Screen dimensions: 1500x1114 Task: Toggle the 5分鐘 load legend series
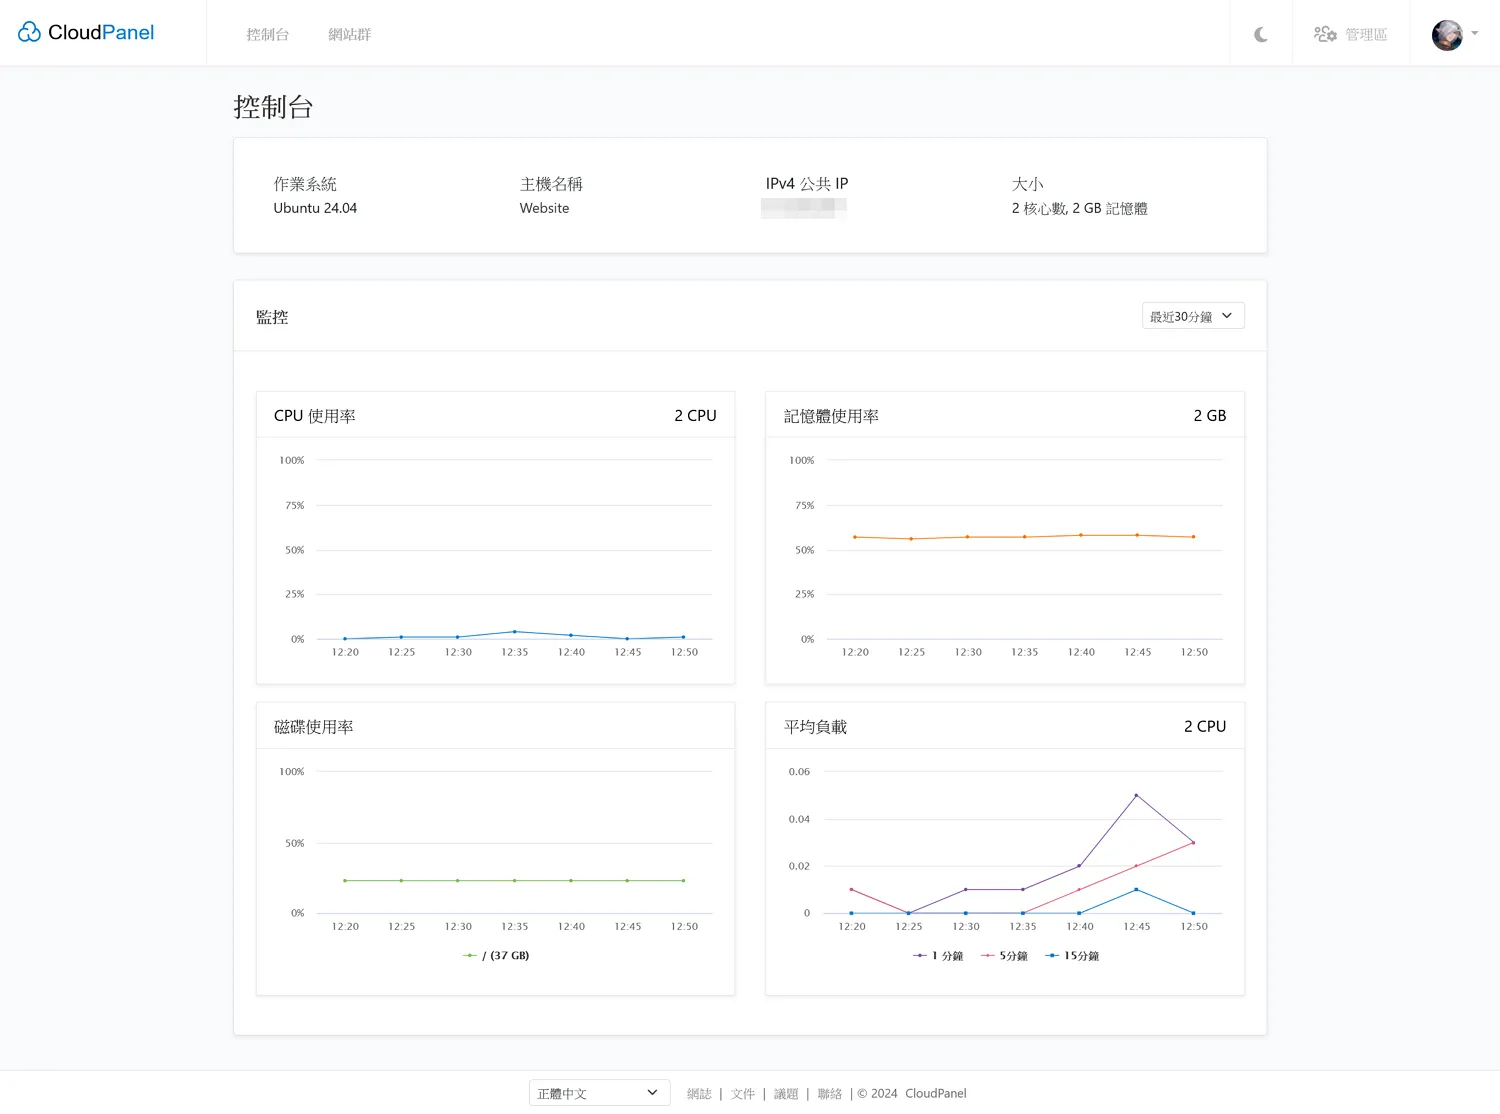1005,956
